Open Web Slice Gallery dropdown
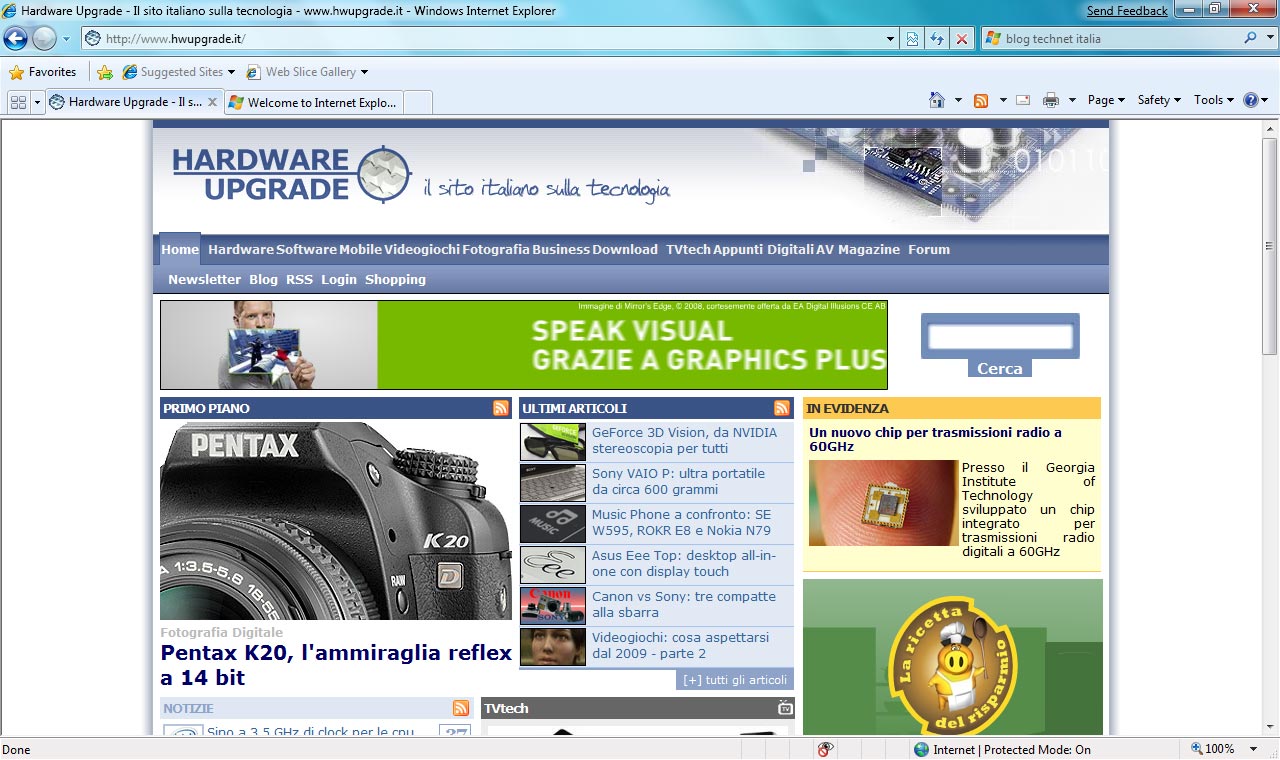 (x=307, y=72)
